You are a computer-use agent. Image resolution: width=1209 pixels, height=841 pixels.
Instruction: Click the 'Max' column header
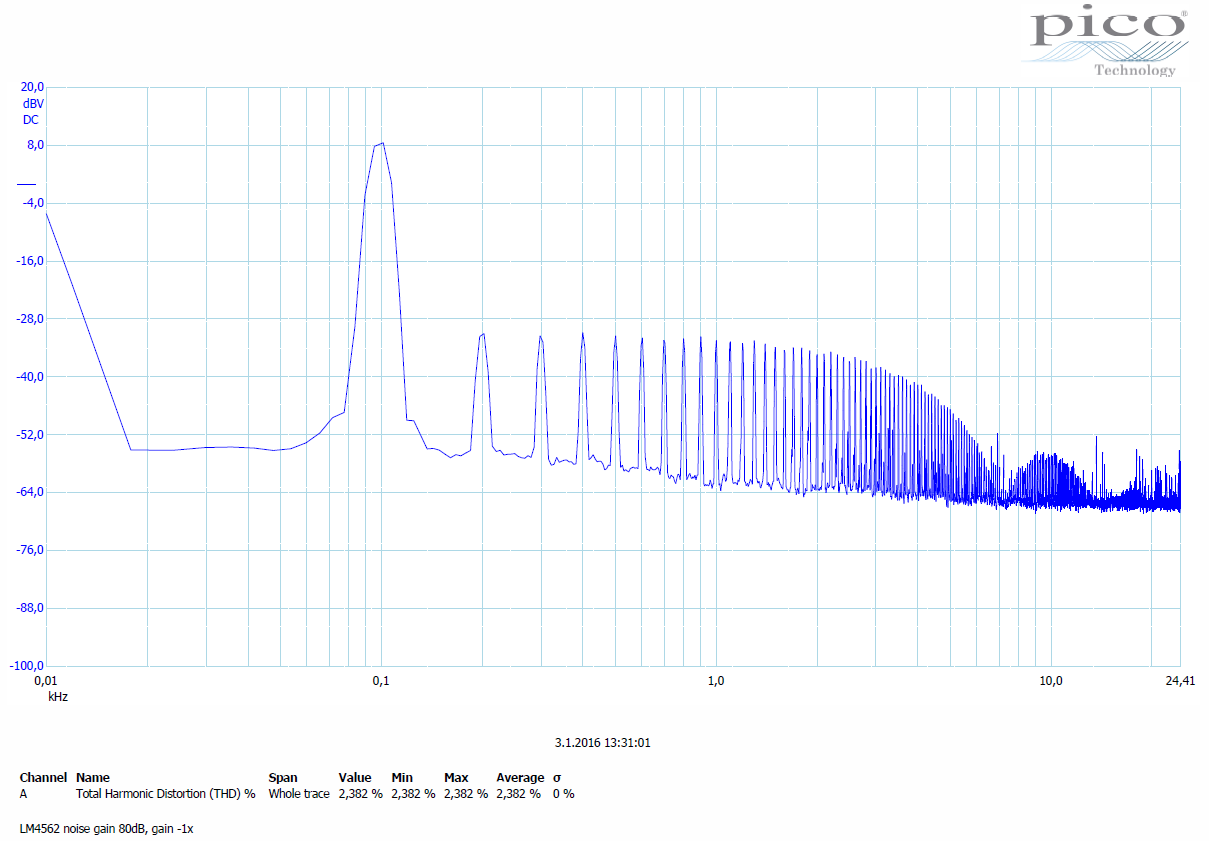click(x=456, y=777)
